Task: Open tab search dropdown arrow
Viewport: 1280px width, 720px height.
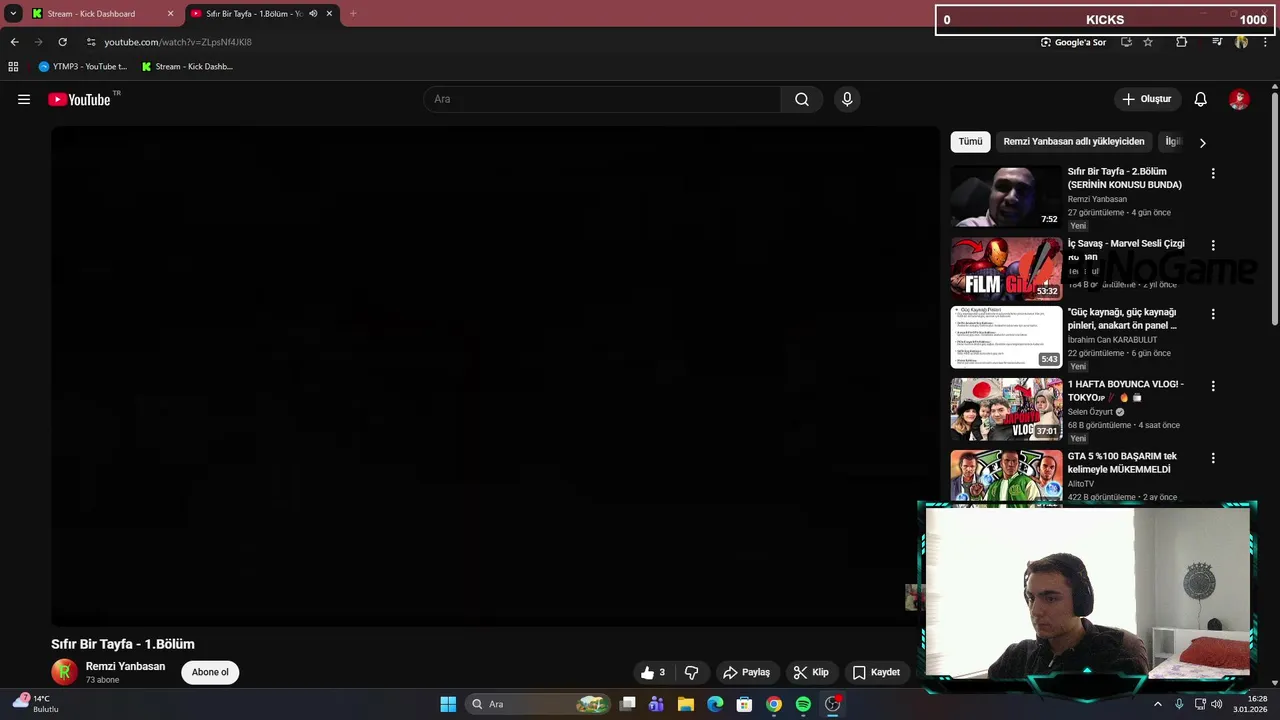Action: click(13, 14)
